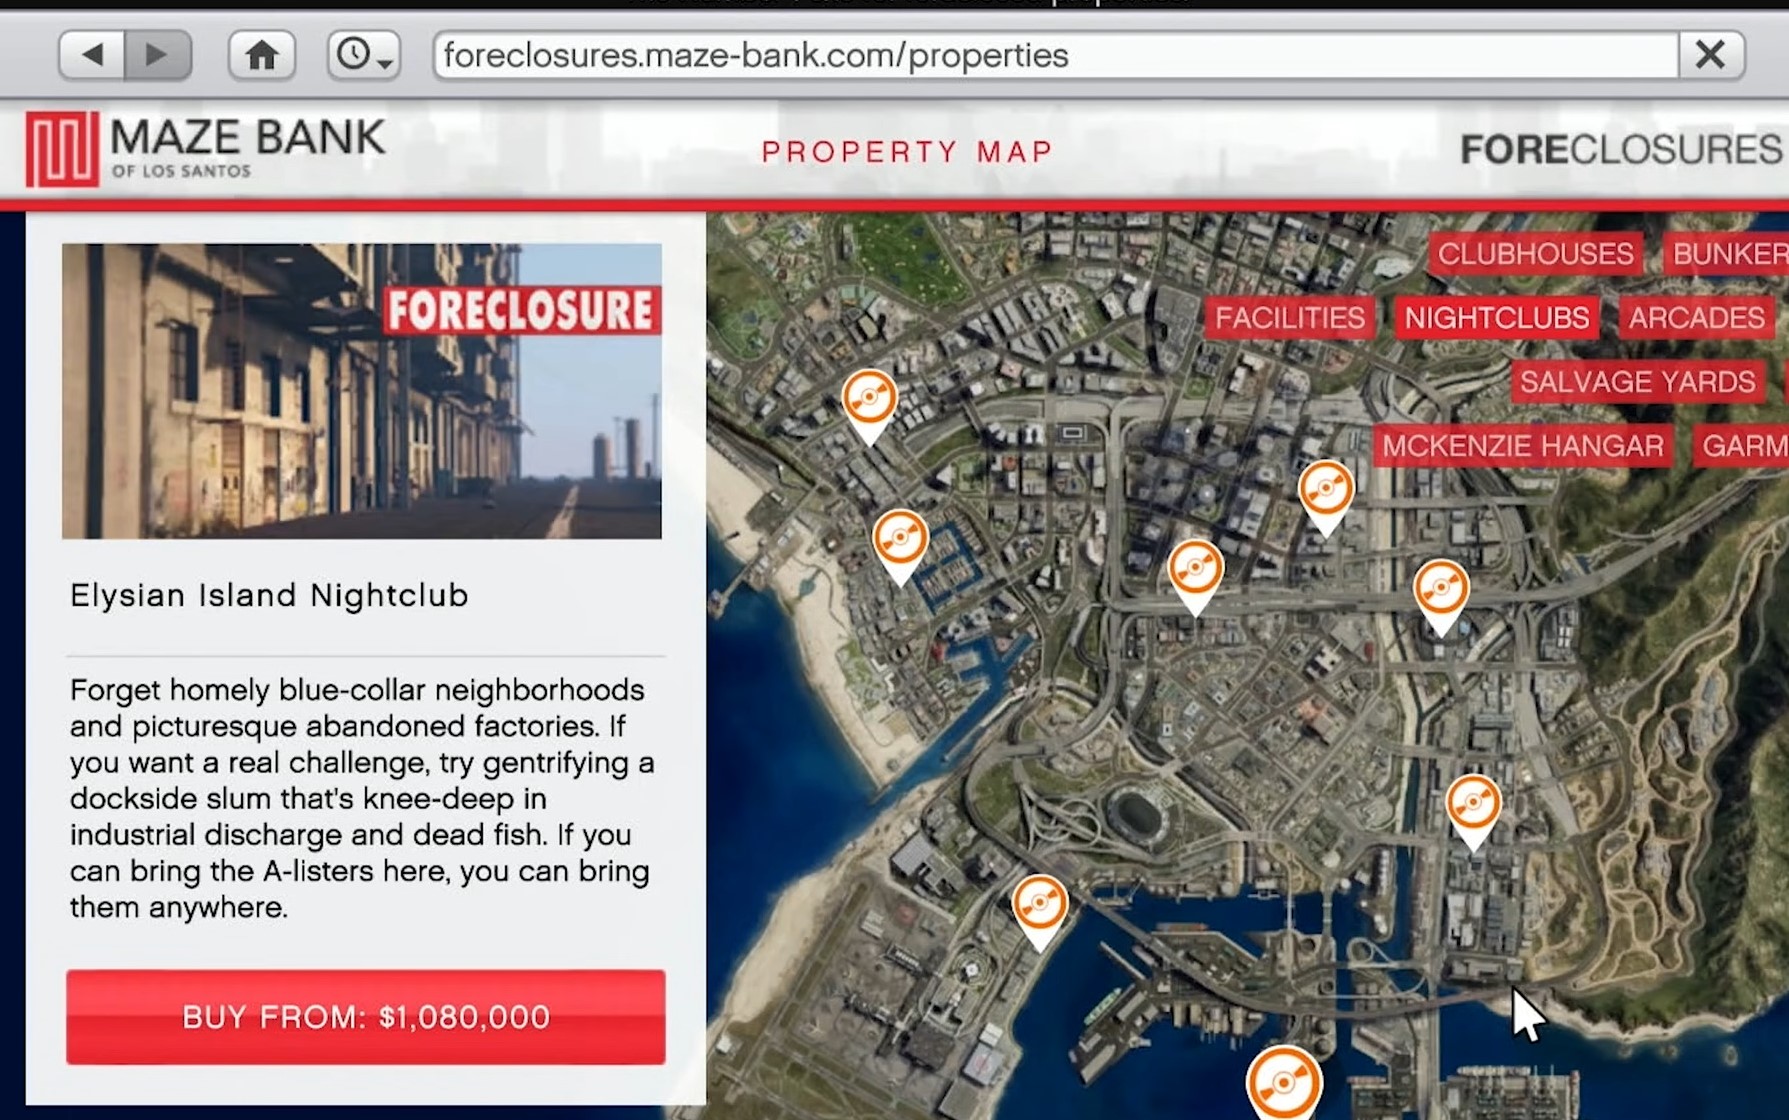
Task: Toggle the Nightclubs property filter
Action: (1496, 318)
